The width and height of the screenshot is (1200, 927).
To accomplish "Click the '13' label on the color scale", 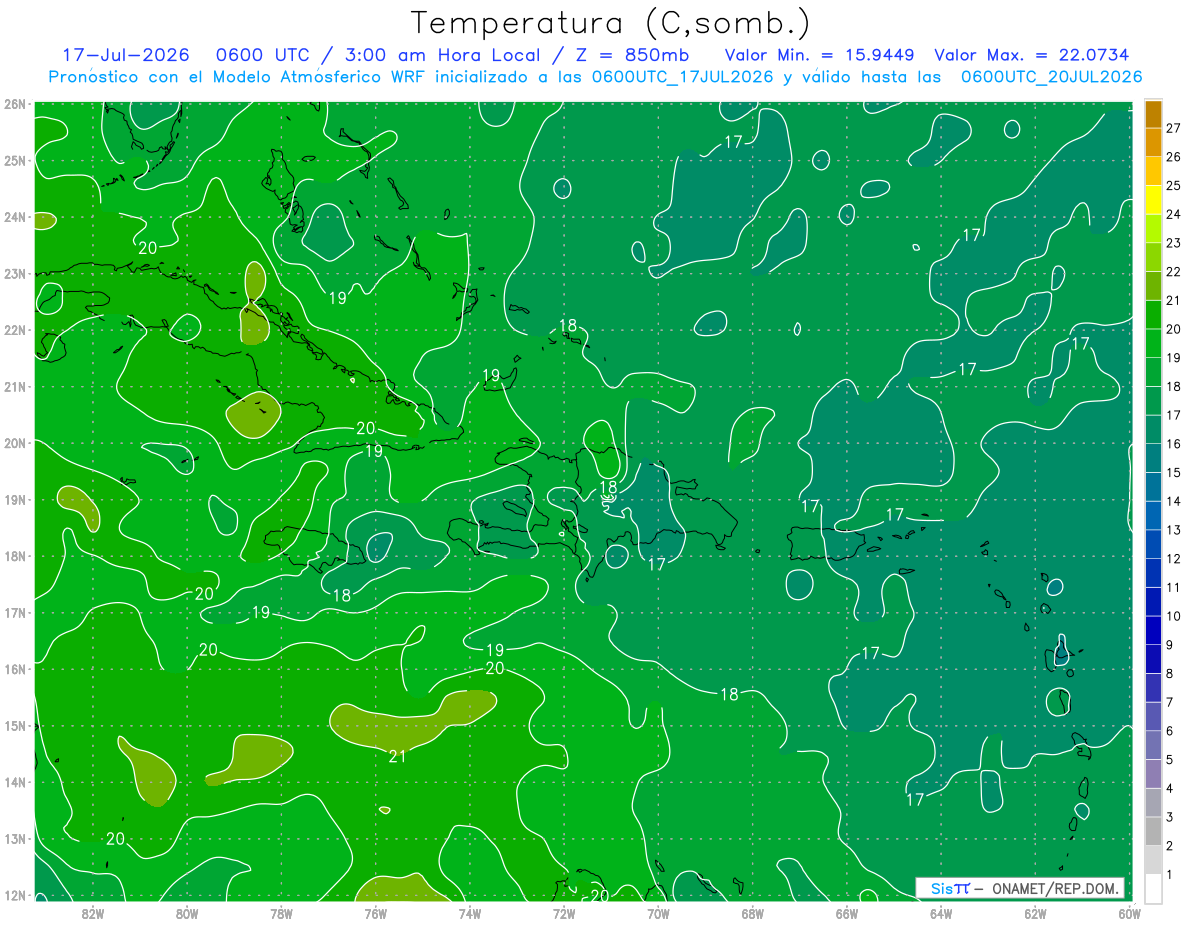I will coord(1173,530).
